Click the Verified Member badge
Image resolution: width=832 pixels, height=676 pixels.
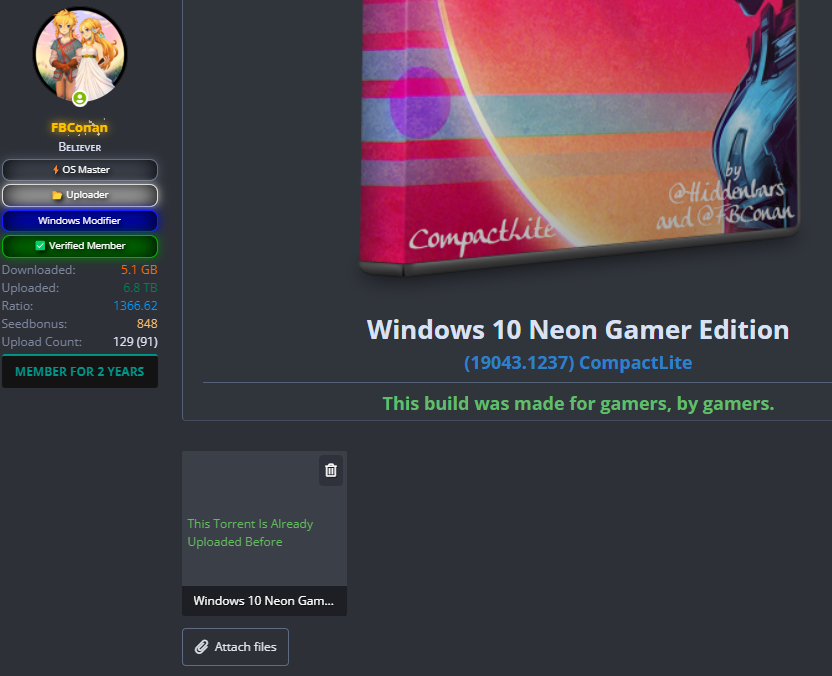click(x=80, y=246)
